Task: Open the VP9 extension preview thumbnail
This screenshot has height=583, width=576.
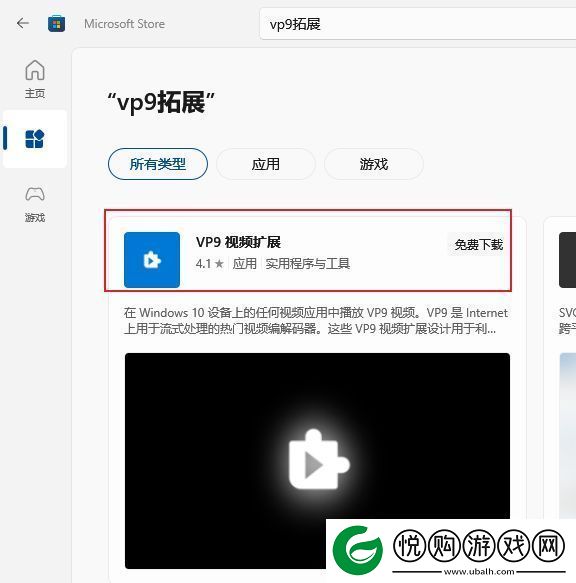Action: 317,461
